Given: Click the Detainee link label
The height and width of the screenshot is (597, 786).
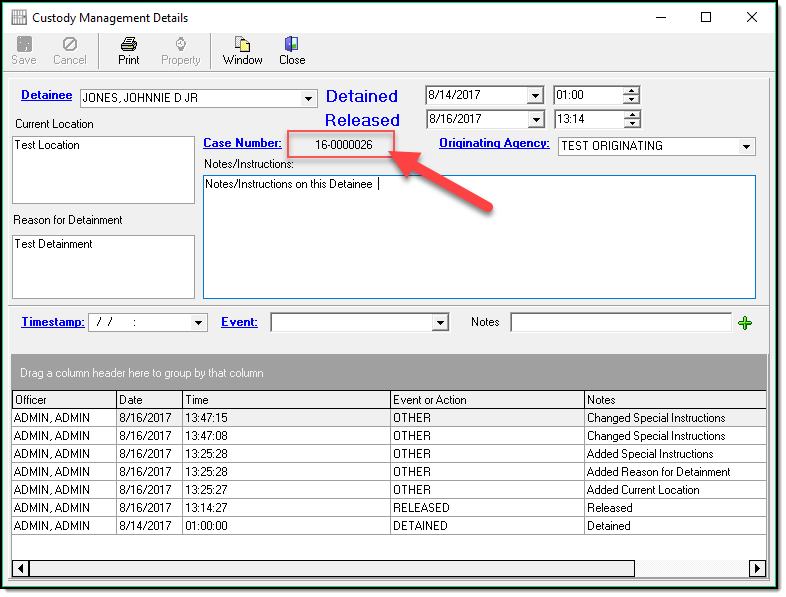Looking at the screenshot, I should (46, 95).
